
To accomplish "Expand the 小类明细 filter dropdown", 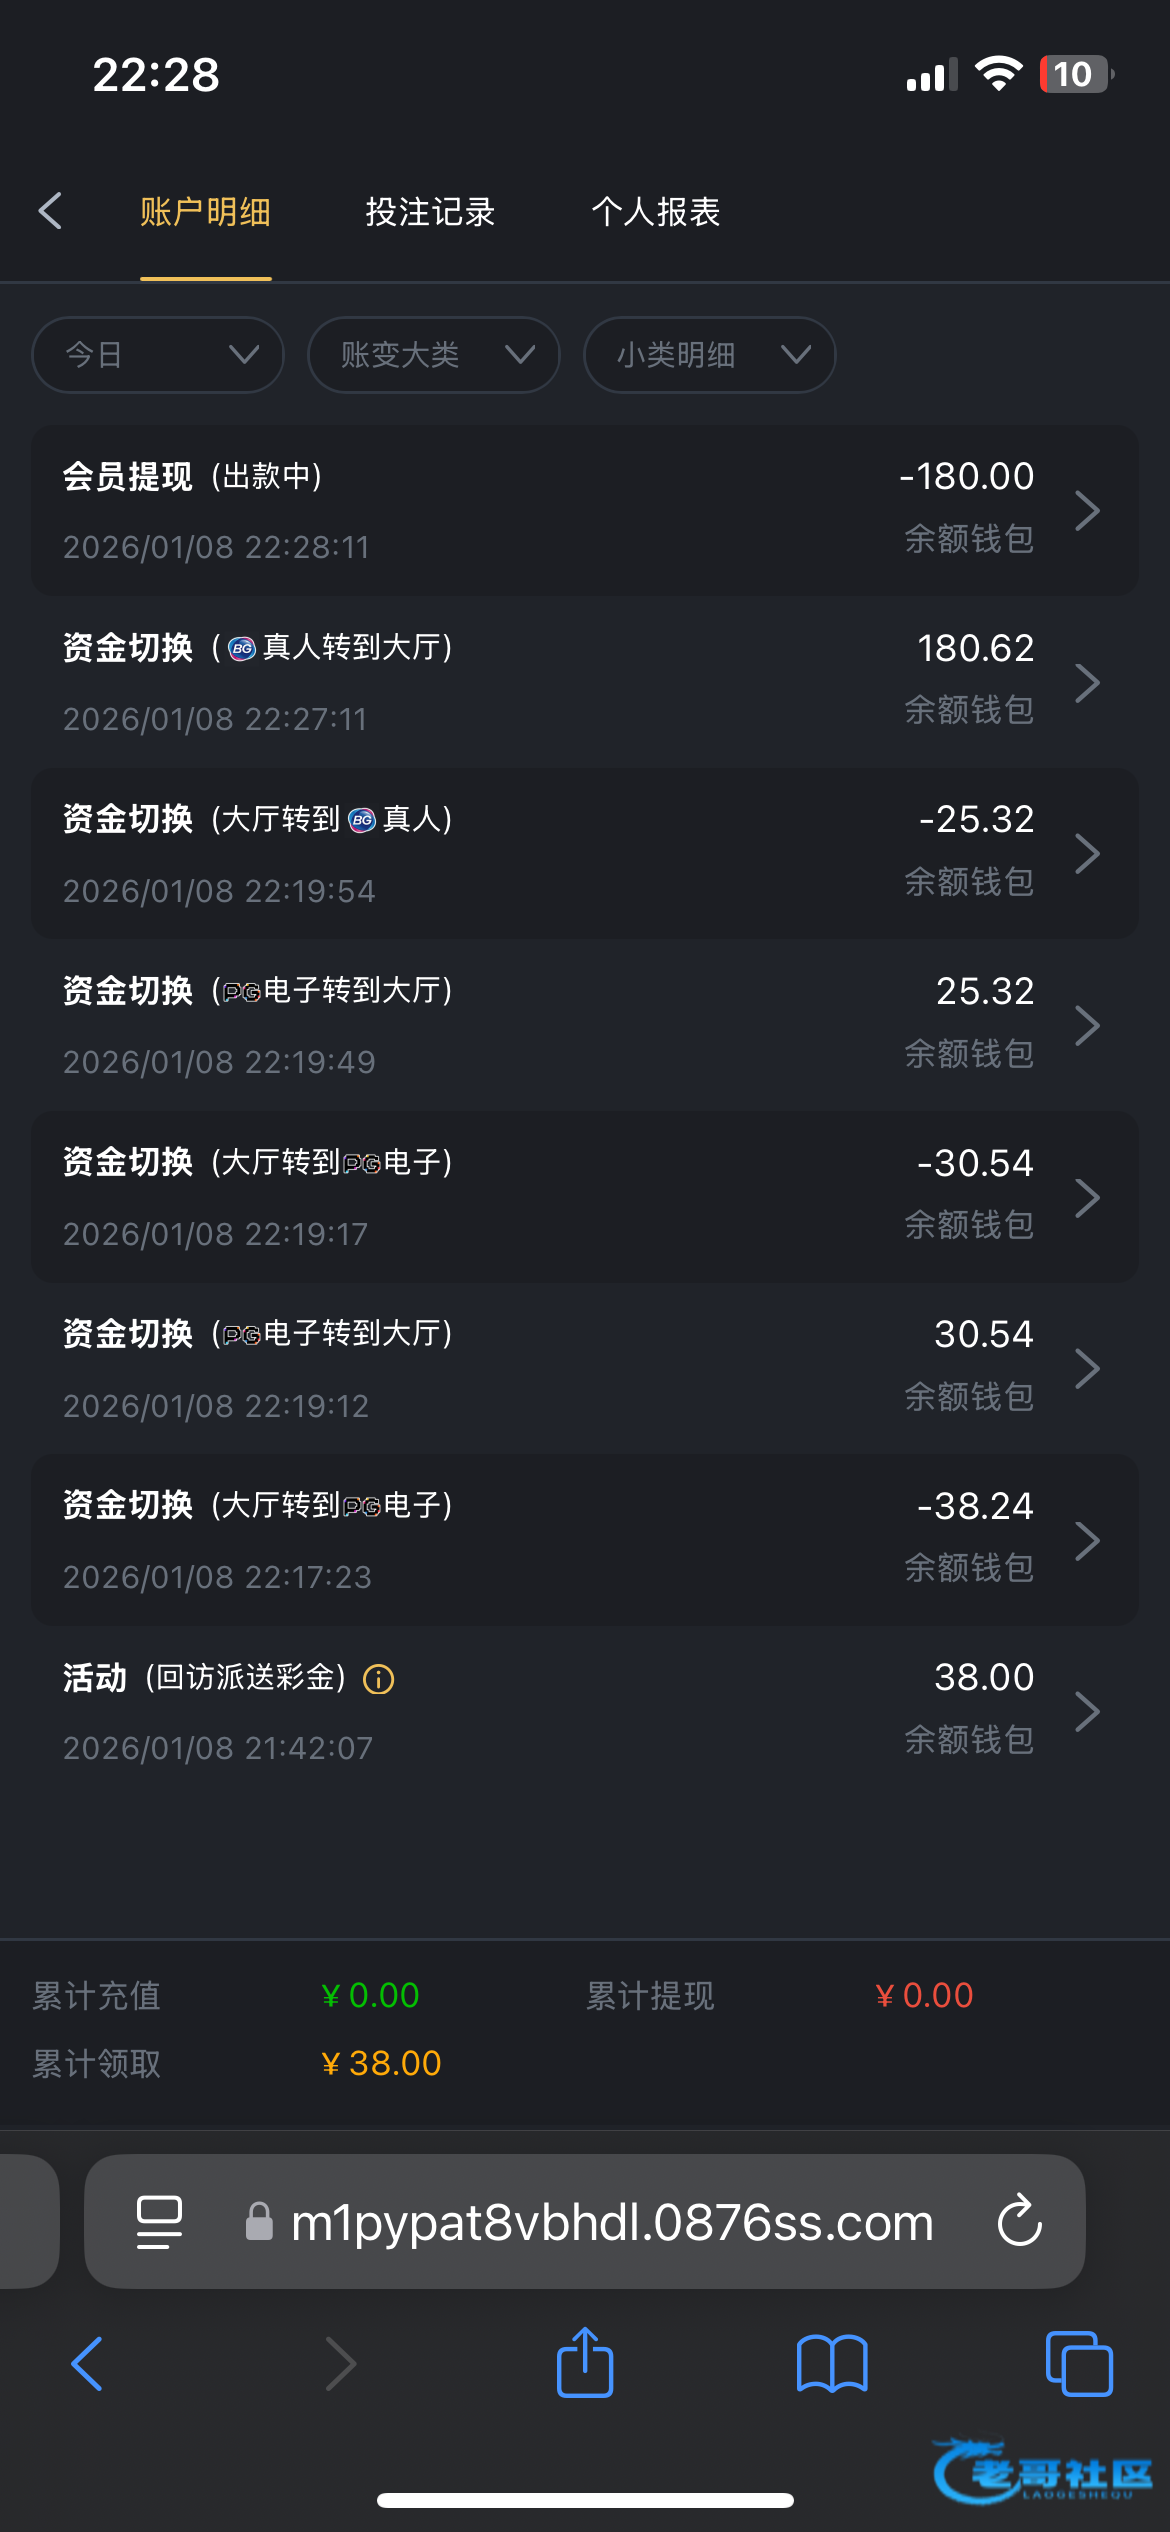I will pos(709,355).
